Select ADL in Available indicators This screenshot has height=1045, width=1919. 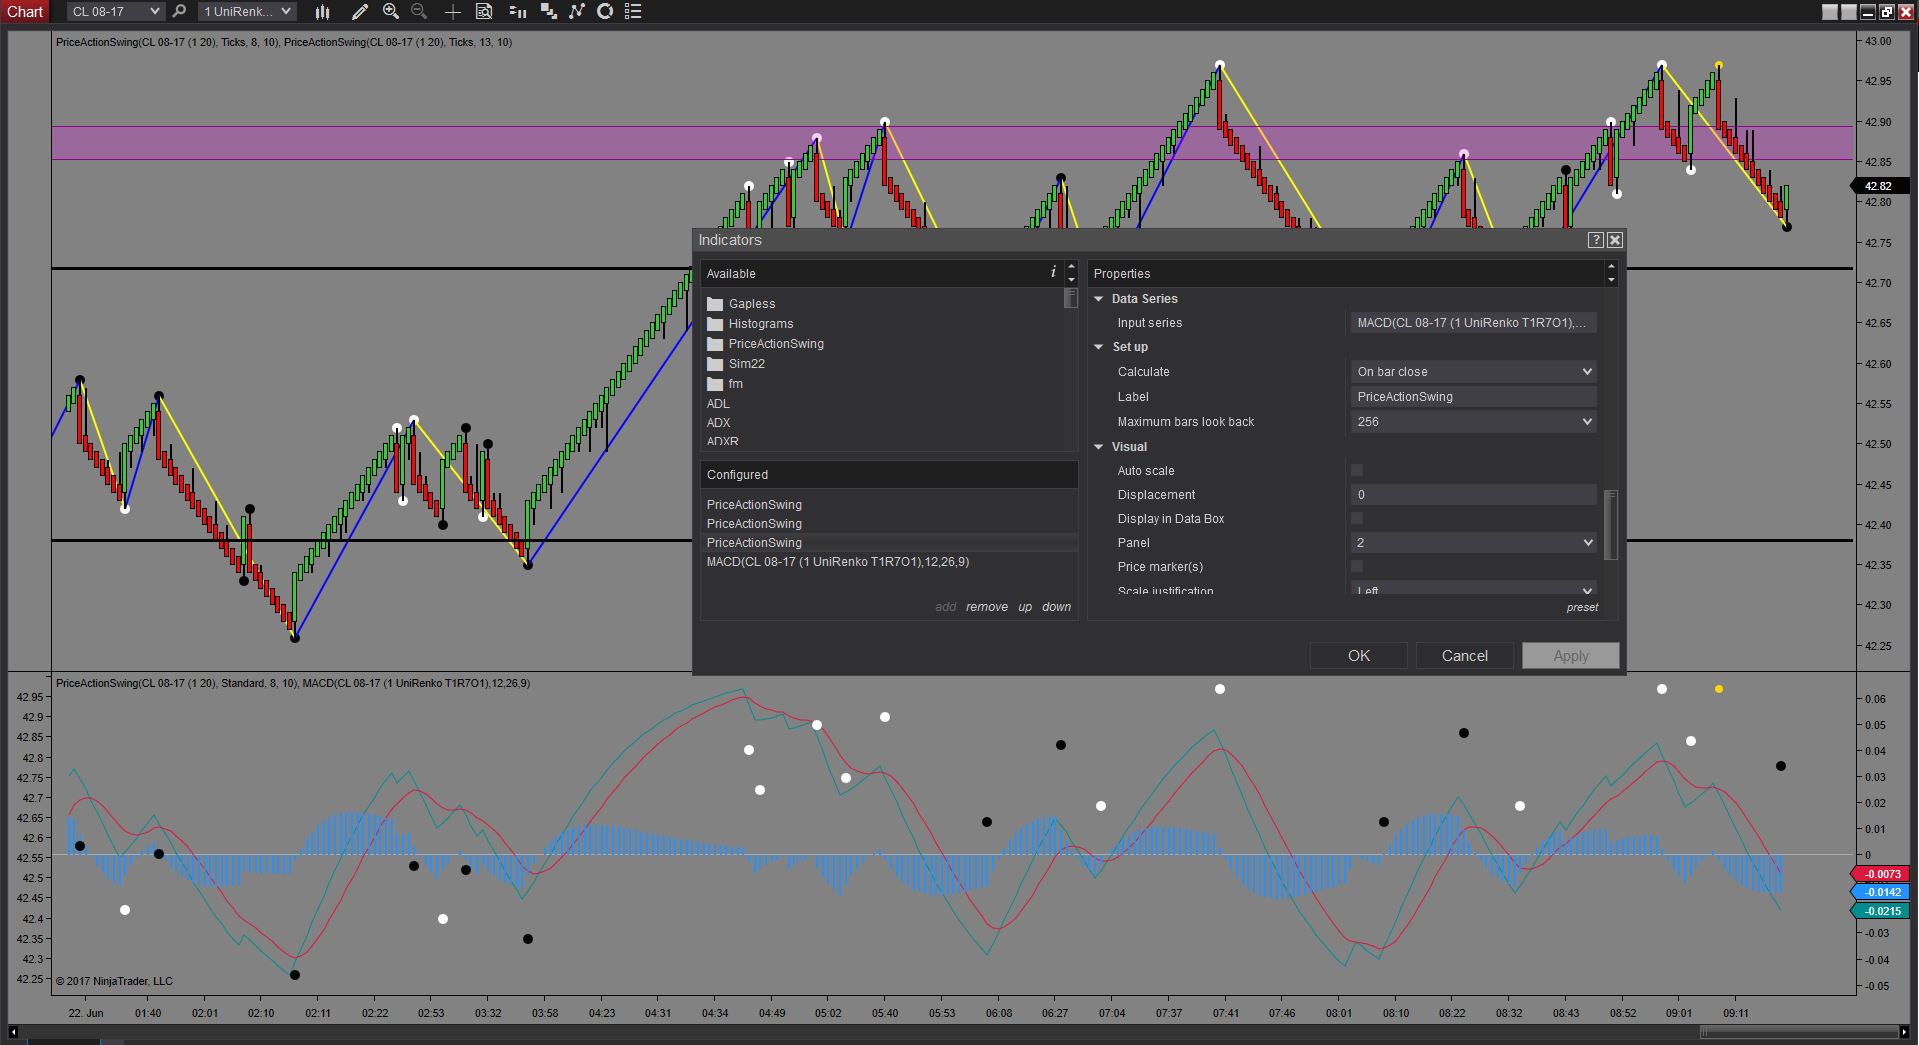click(718, 404)
